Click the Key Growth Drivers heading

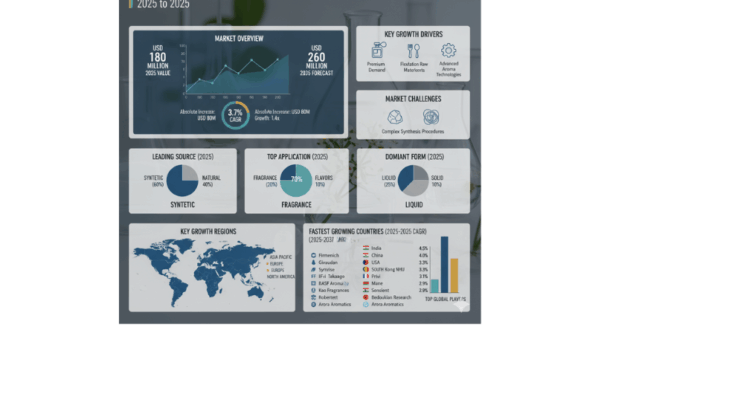pos(413,34)
